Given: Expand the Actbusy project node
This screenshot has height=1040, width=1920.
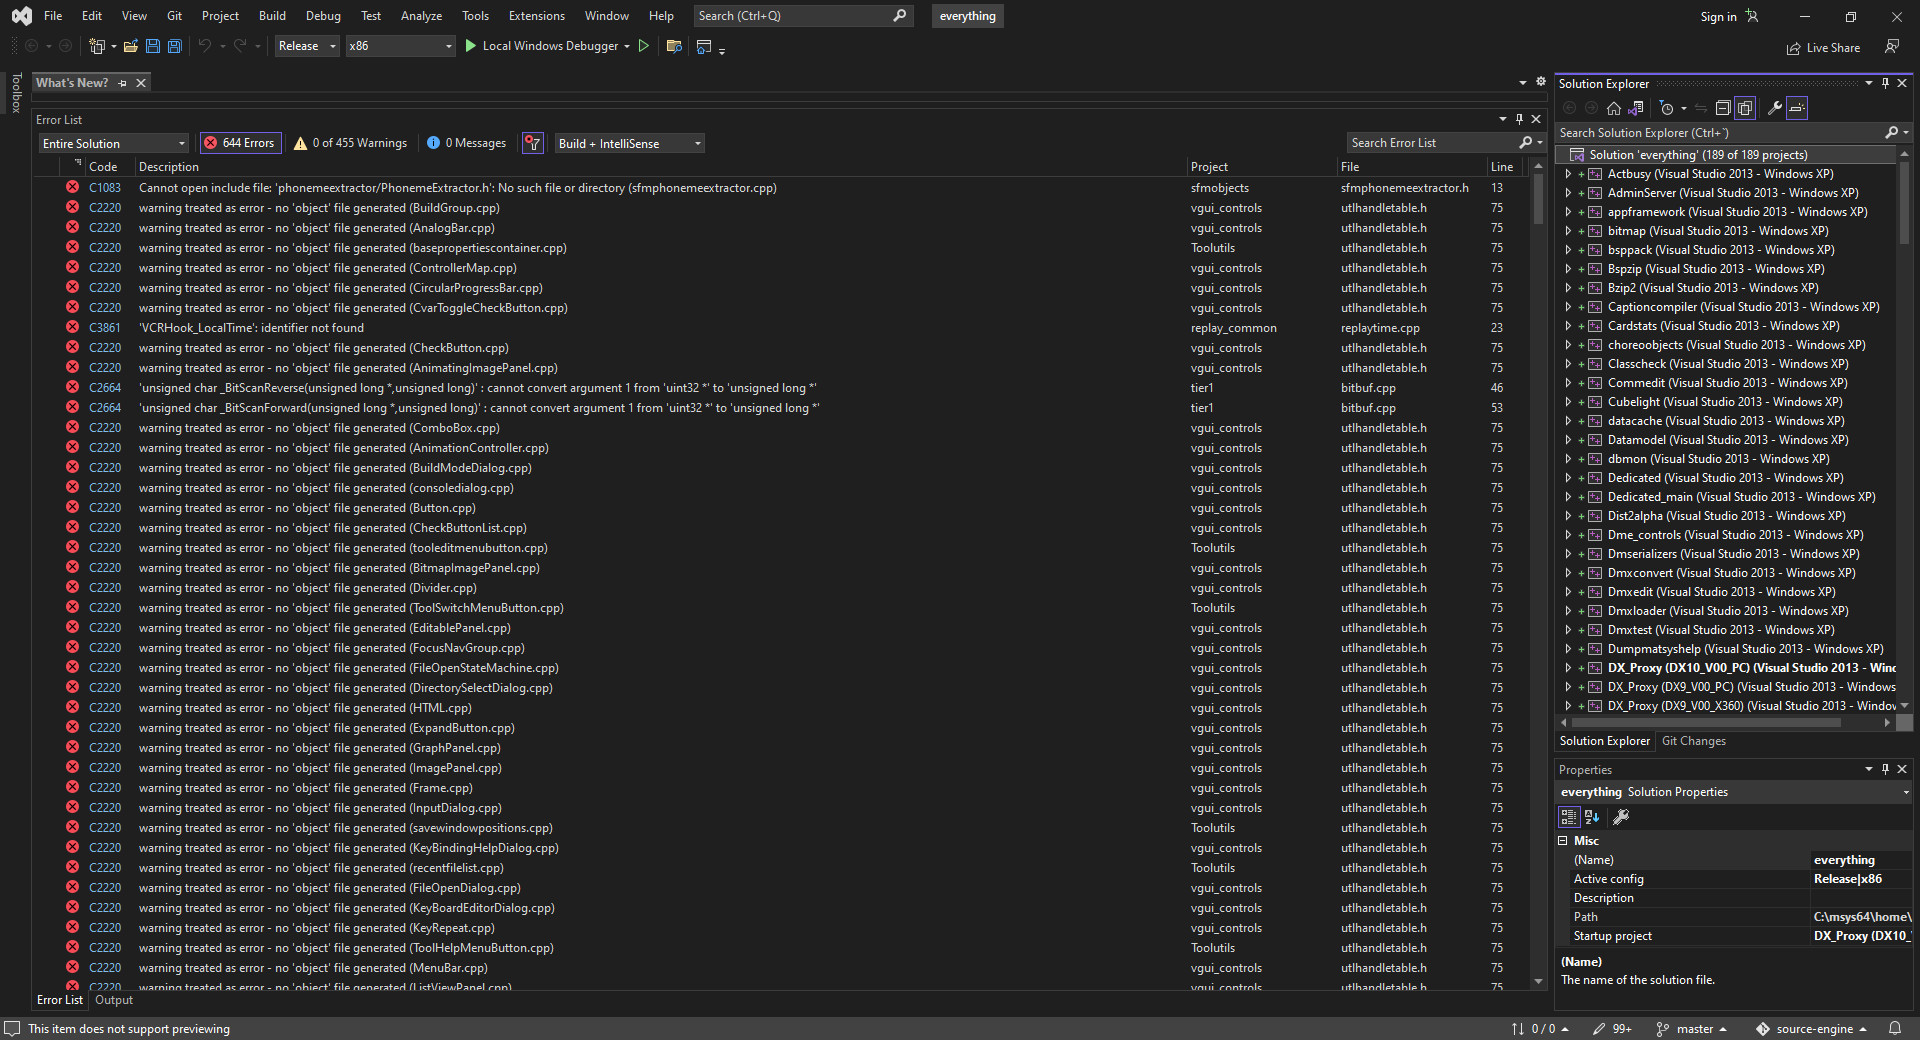Looking at the screenshot, I should pos(1568,174).
